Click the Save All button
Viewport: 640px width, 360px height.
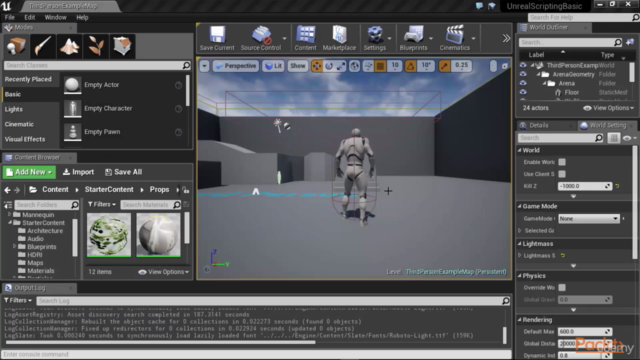(123, 172)
